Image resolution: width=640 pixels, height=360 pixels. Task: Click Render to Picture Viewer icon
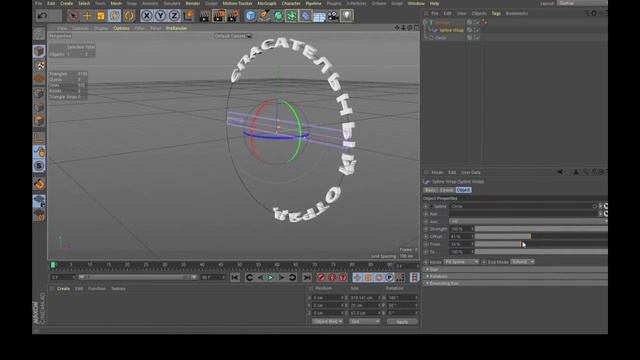coord(219,16)
